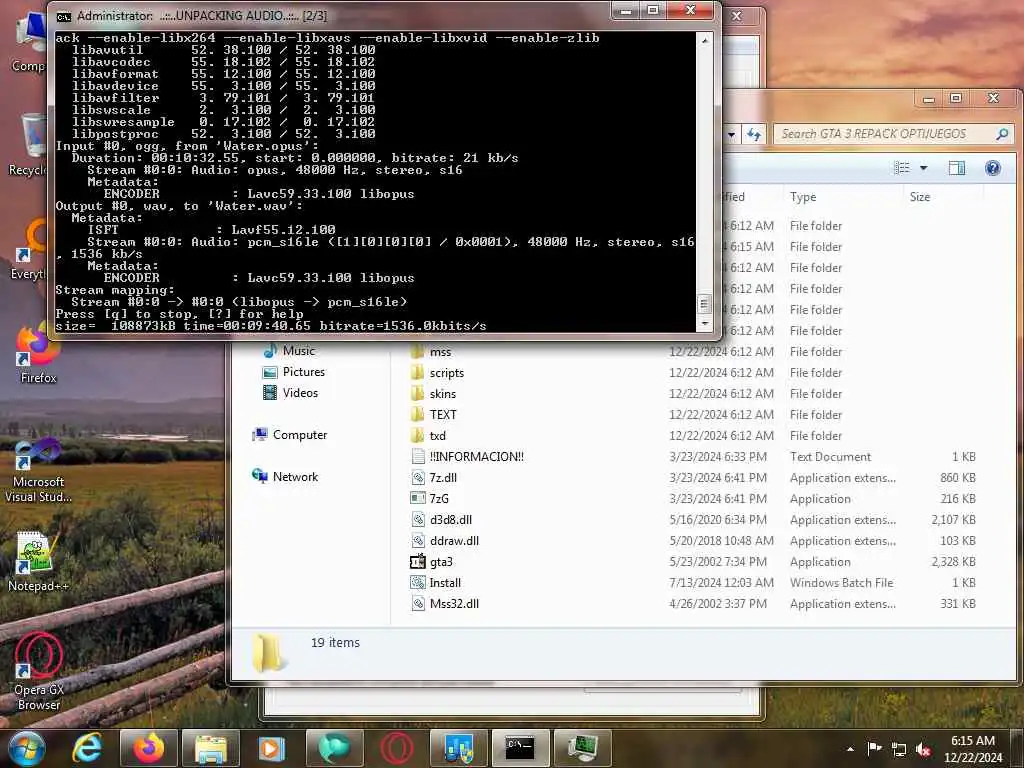Image resolution: width=1024 pixels, height=768 pixels.
Task: Open the computer monitor taskbar icon
Action: [582, 748]
